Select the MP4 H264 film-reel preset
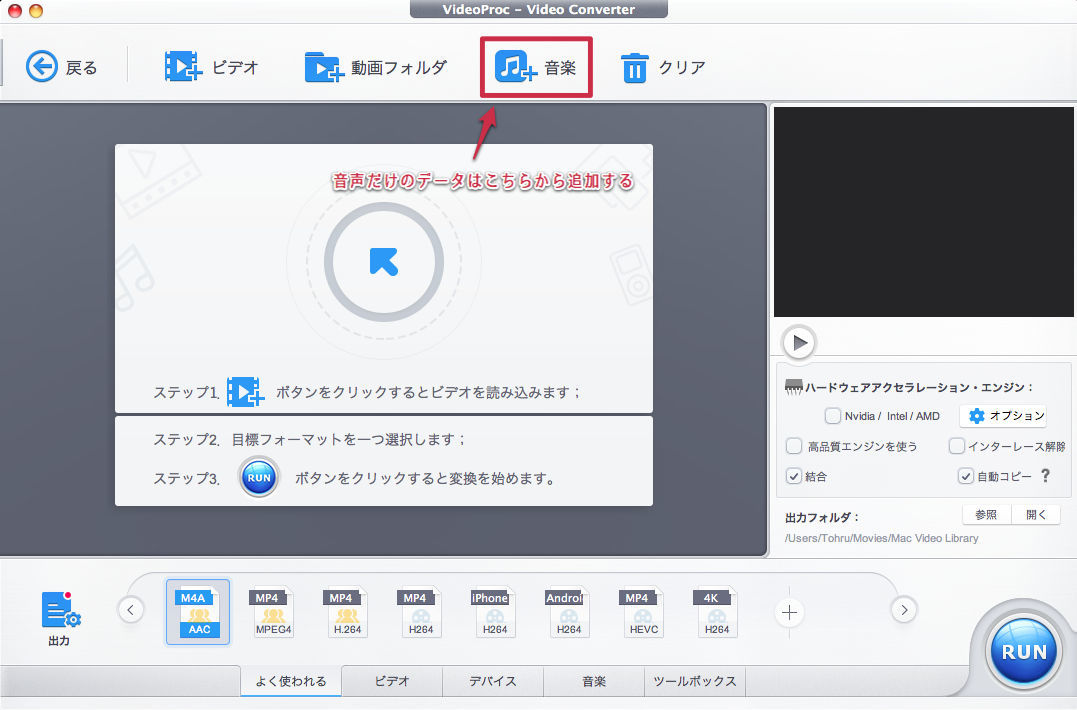The height and width of the screenshot is (710, 1077). pyautogui.click(x=420, y=612)
